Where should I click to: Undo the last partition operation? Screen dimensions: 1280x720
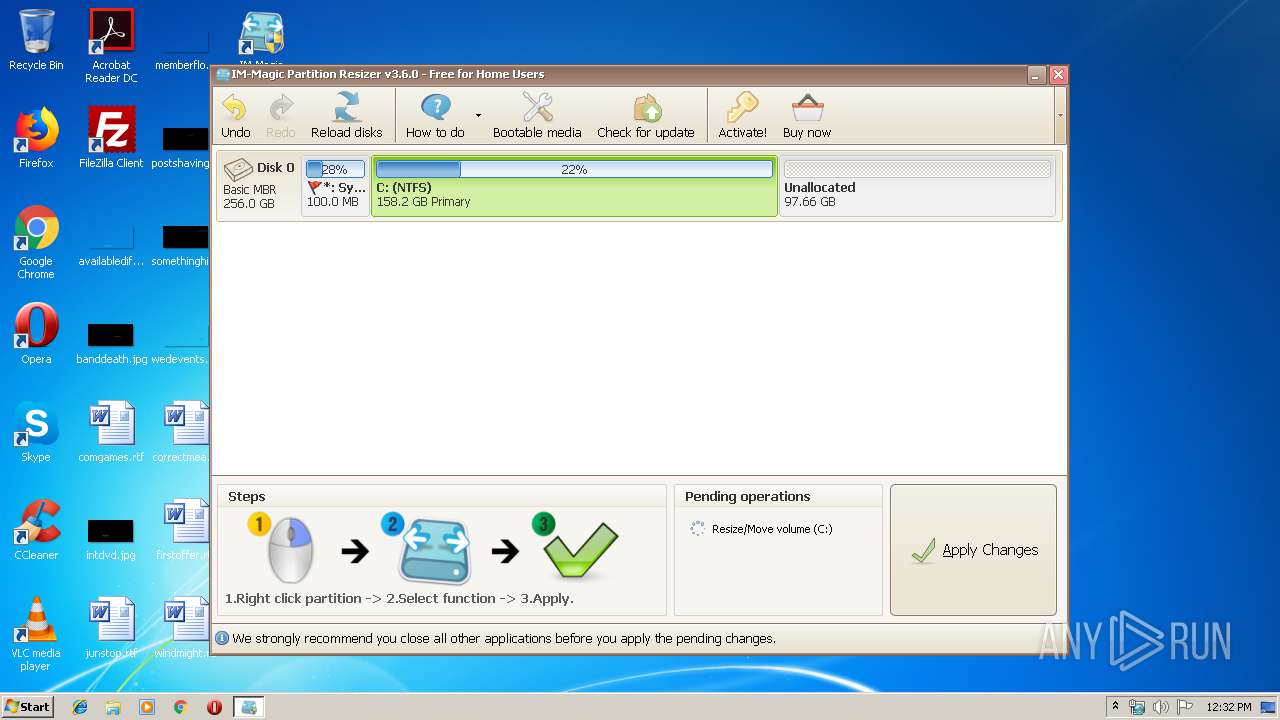pos(235,116)
